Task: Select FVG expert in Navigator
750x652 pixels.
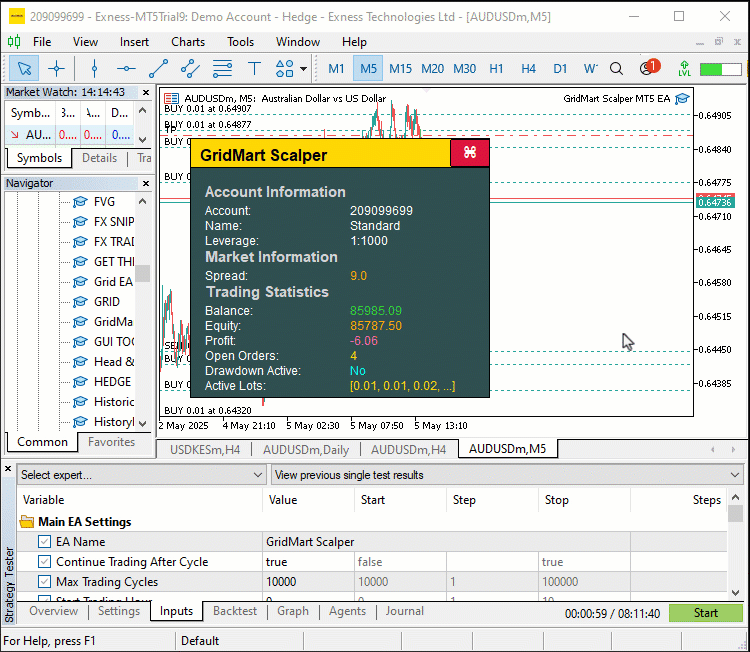Action: (x=104, y=202)
